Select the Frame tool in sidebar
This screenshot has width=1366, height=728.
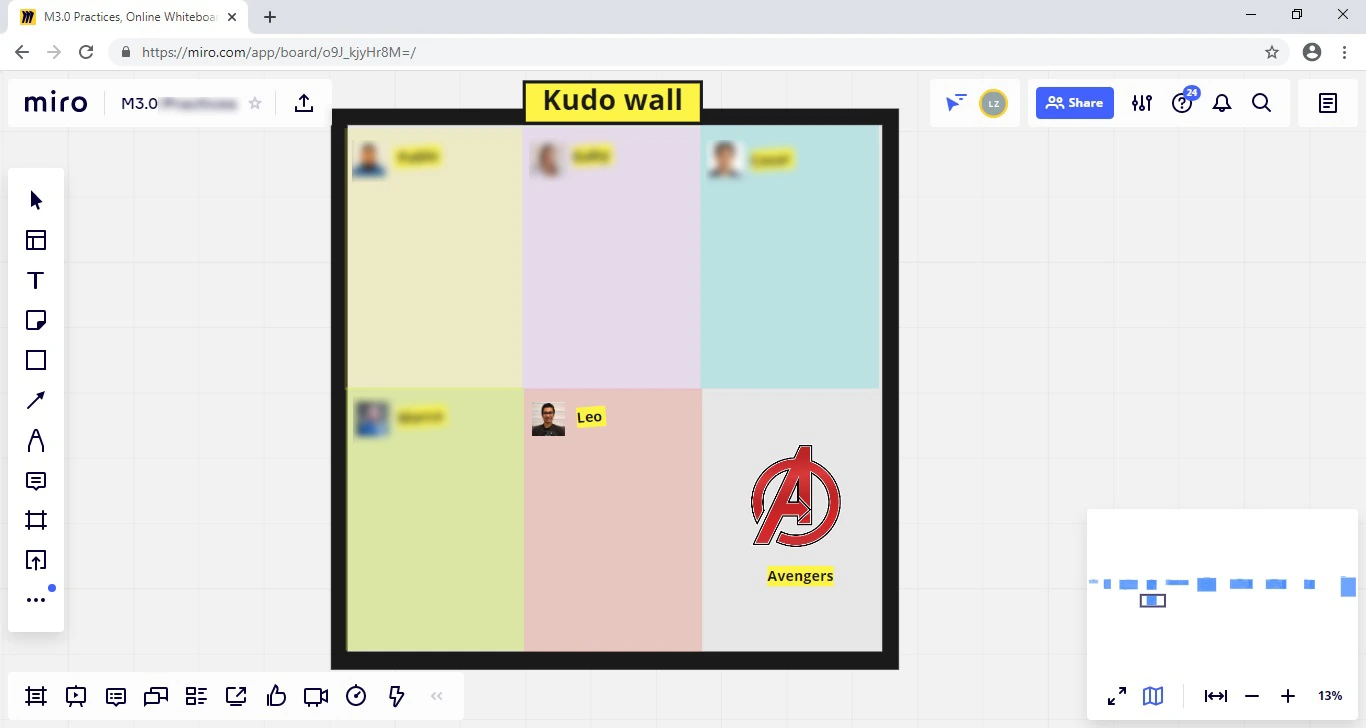[36, 520]
